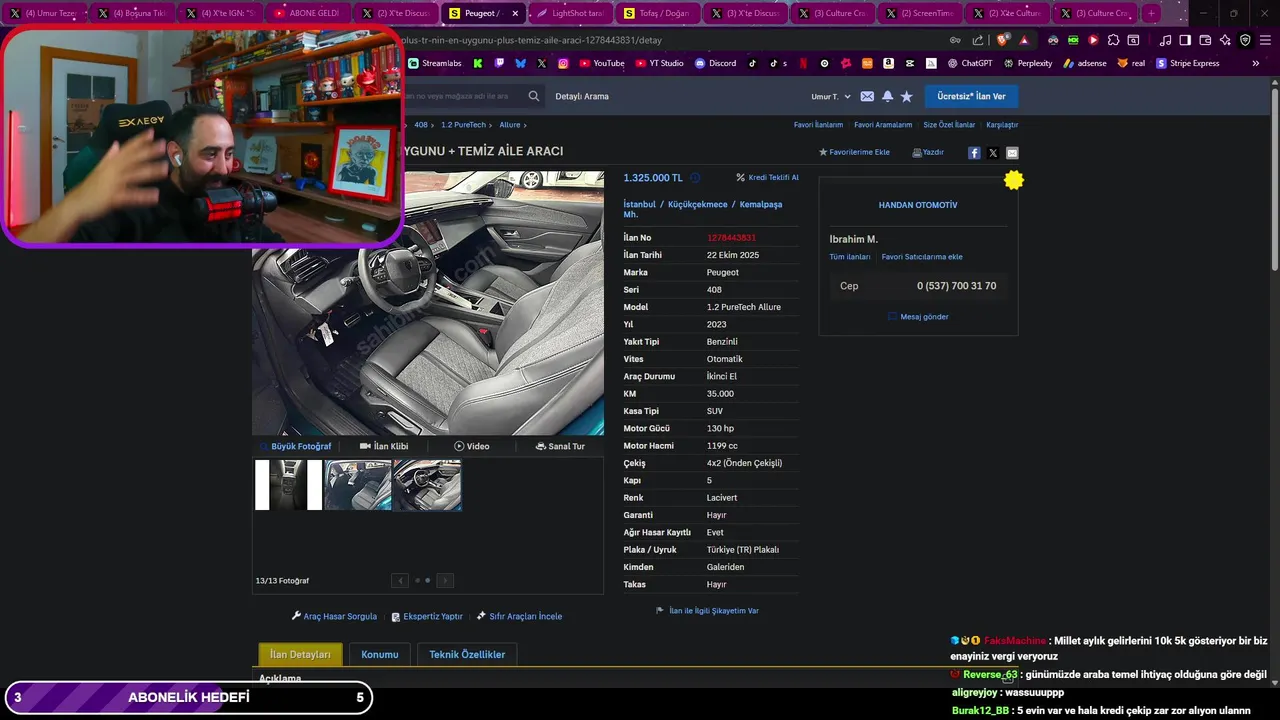Open the Streamlabs bookmark
Image resolution: width=1280 pixels, height=720 pixels.
tap(435, 63)
